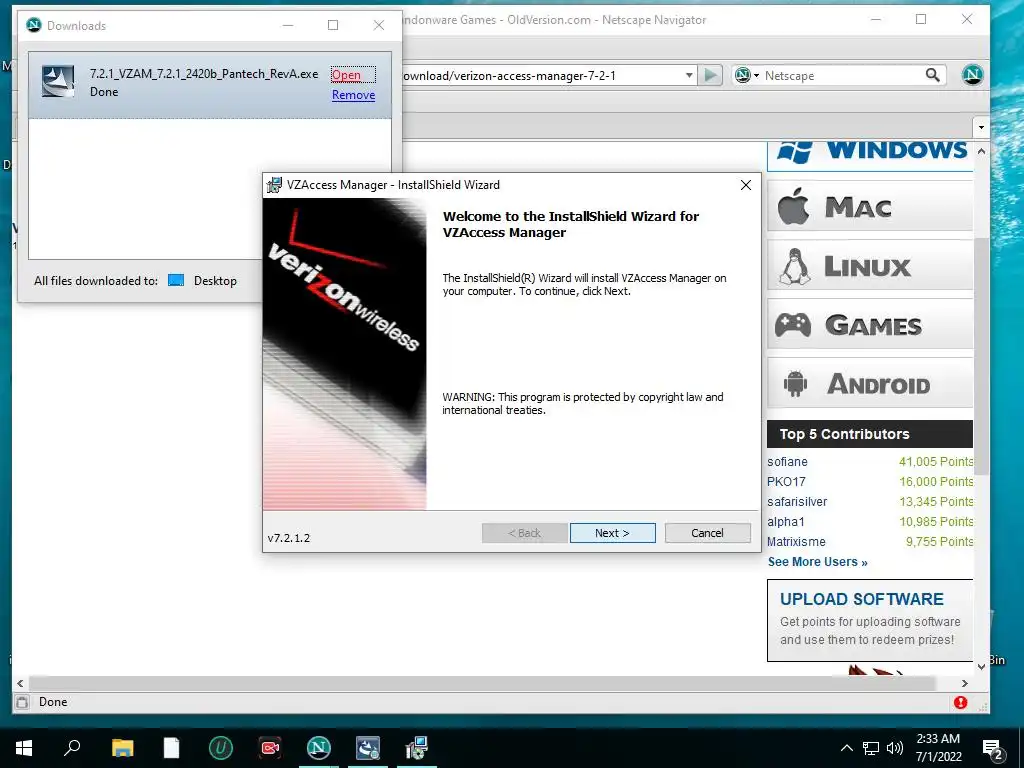Expand the URL address bar dropdown
This screenshot has width=1024, height=768.
click(x=688, y=76)
